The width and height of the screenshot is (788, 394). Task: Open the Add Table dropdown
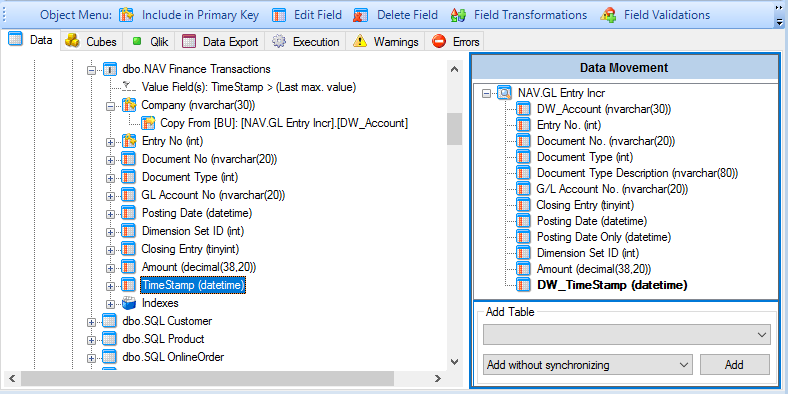point(627,334)
